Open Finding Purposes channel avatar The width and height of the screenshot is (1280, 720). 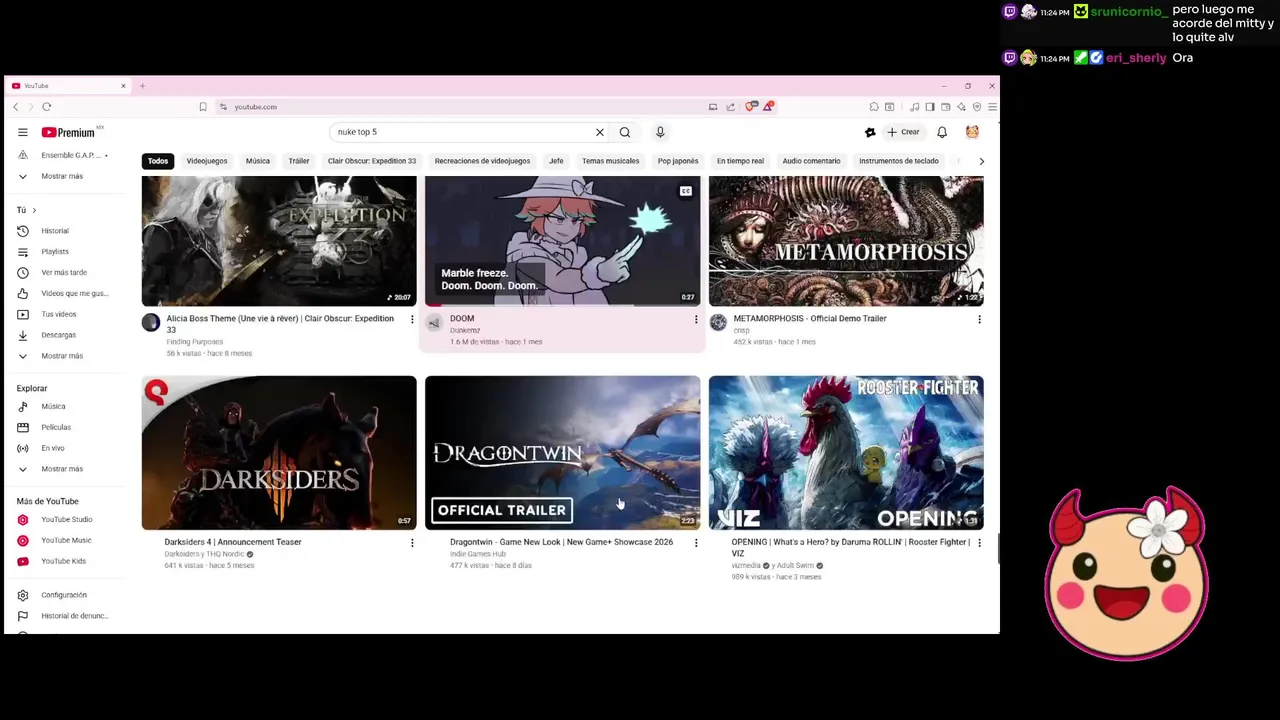(x=151, y=322)
